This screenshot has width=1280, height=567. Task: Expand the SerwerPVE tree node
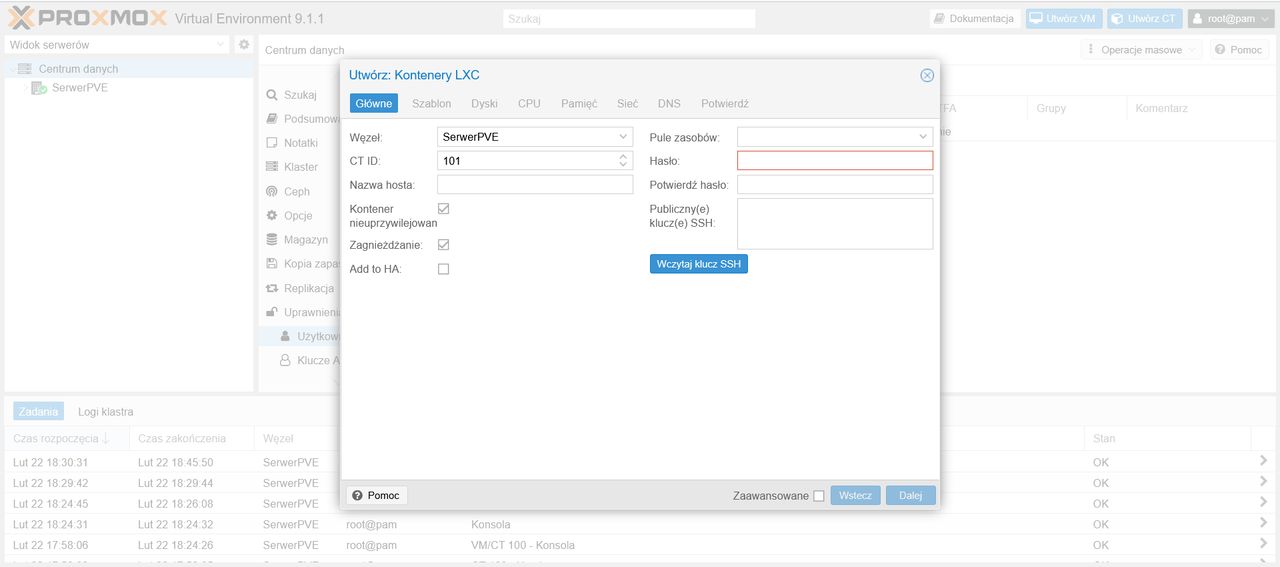[x=24, y=88]
